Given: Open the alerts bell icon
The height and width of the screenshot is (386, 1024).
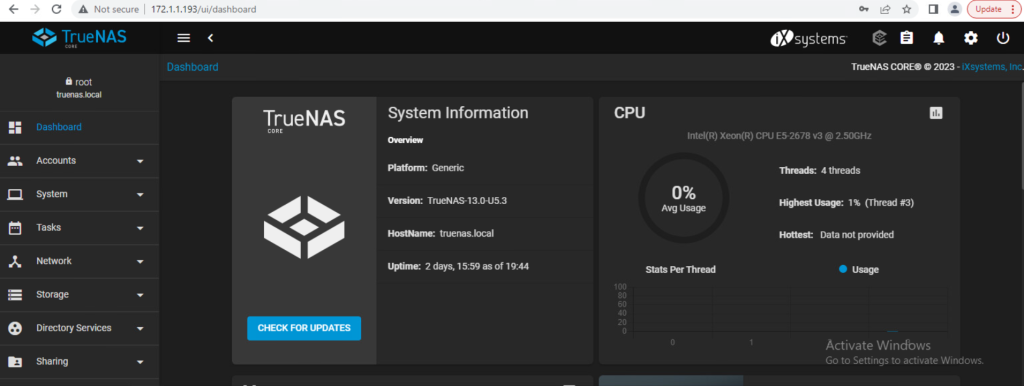Looking at the screenshot, I should [x=938, y=39].
